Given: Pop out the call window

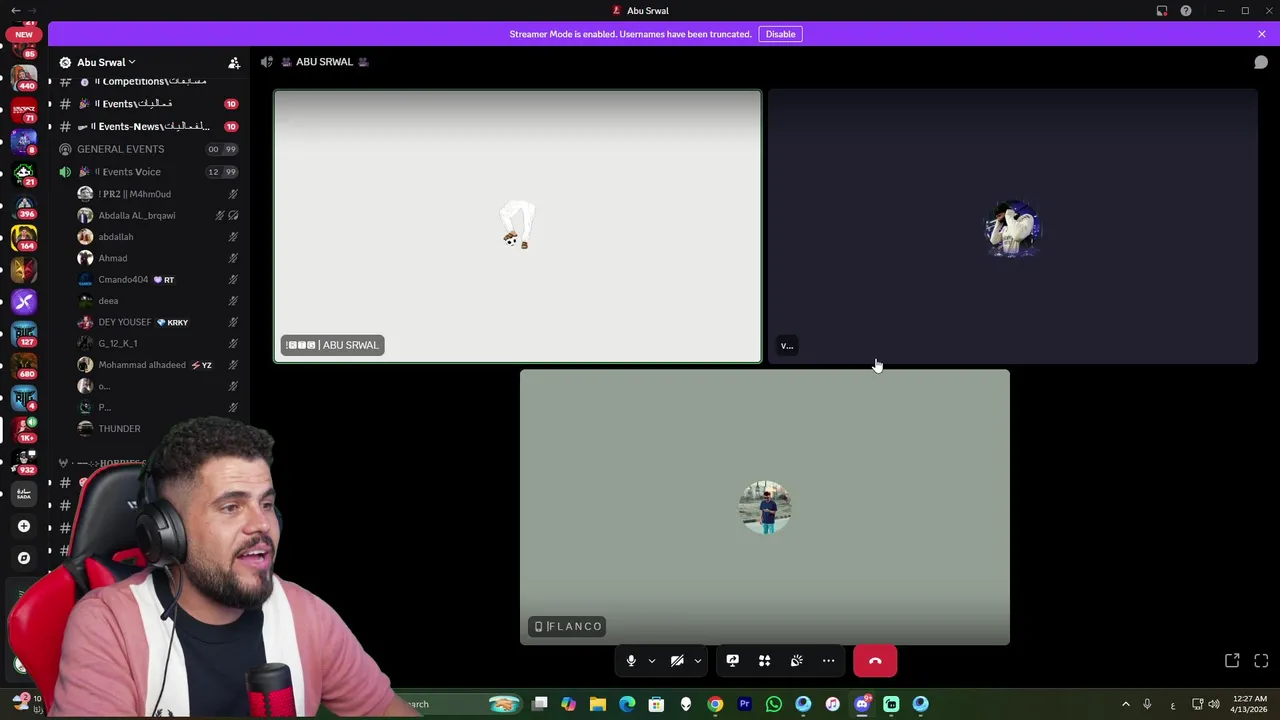Looking at the screenshot, I should (x=1232, y=661).
